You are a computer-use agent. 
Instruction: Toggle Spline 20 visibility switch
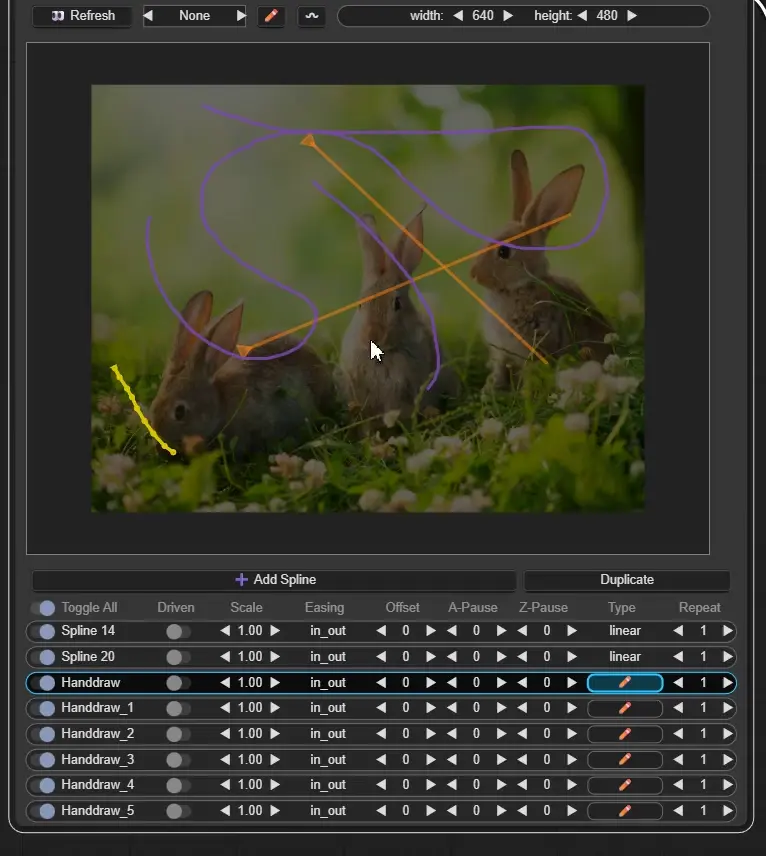point(44,657)
